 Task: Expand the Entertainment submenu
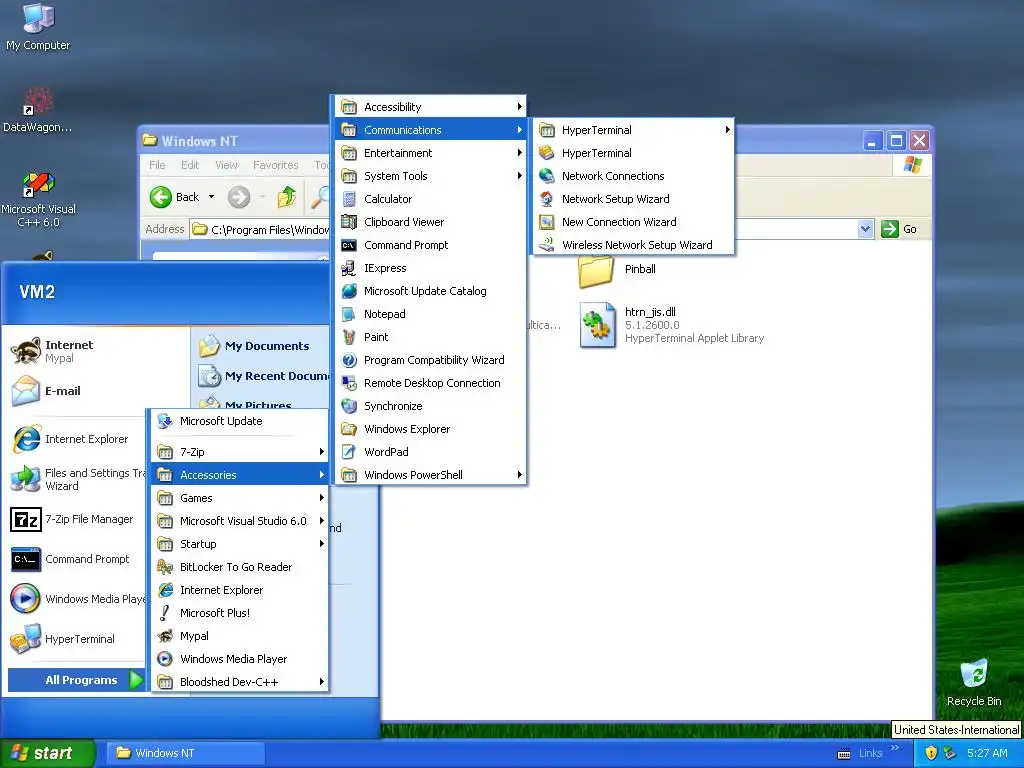coord(430,153)
